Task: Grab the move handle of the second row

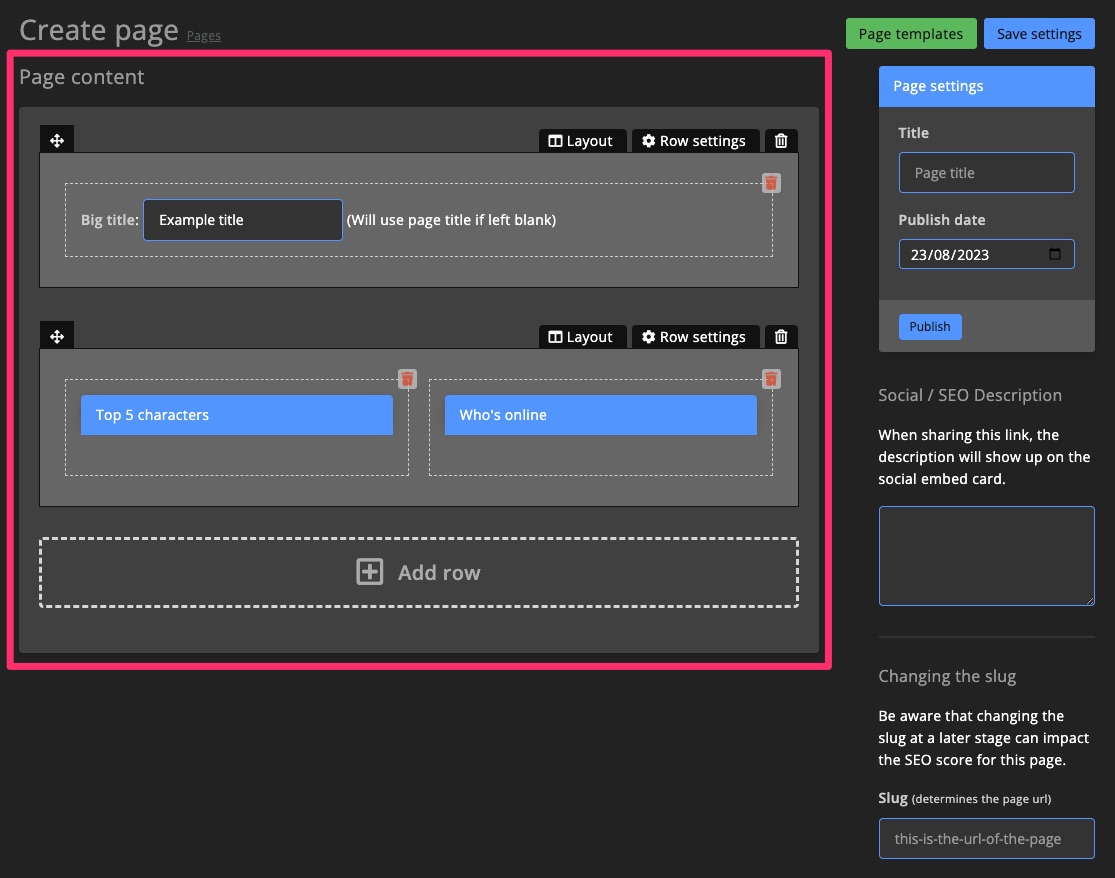Action: click(x=57, y=335)
